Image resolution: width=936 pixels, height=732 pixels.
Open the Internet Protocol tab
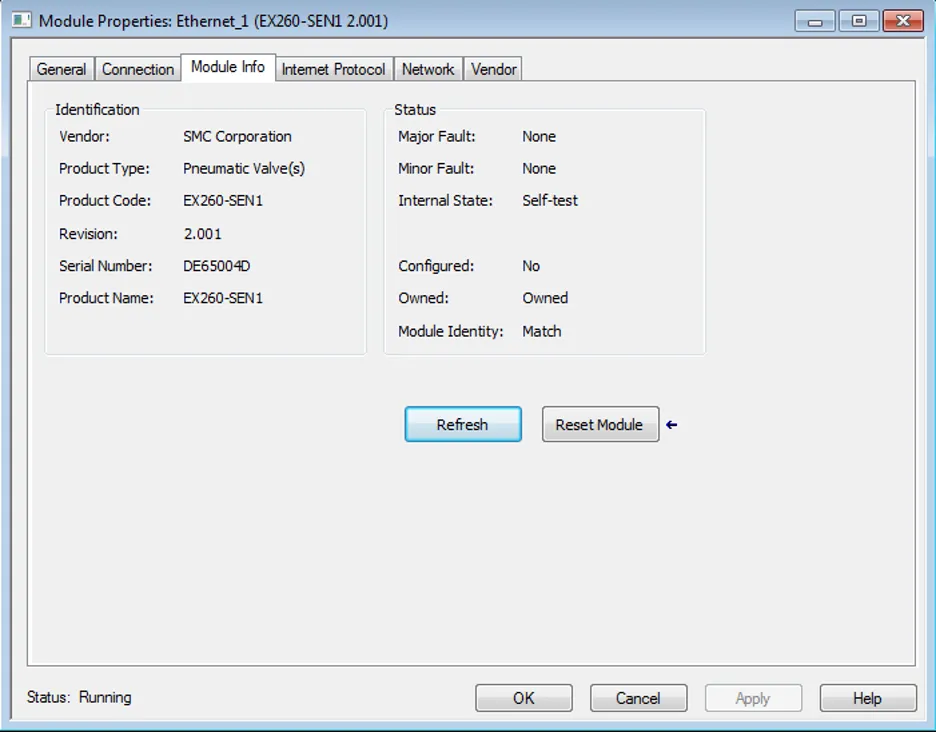pyautogui.click(x=334, y=69)
